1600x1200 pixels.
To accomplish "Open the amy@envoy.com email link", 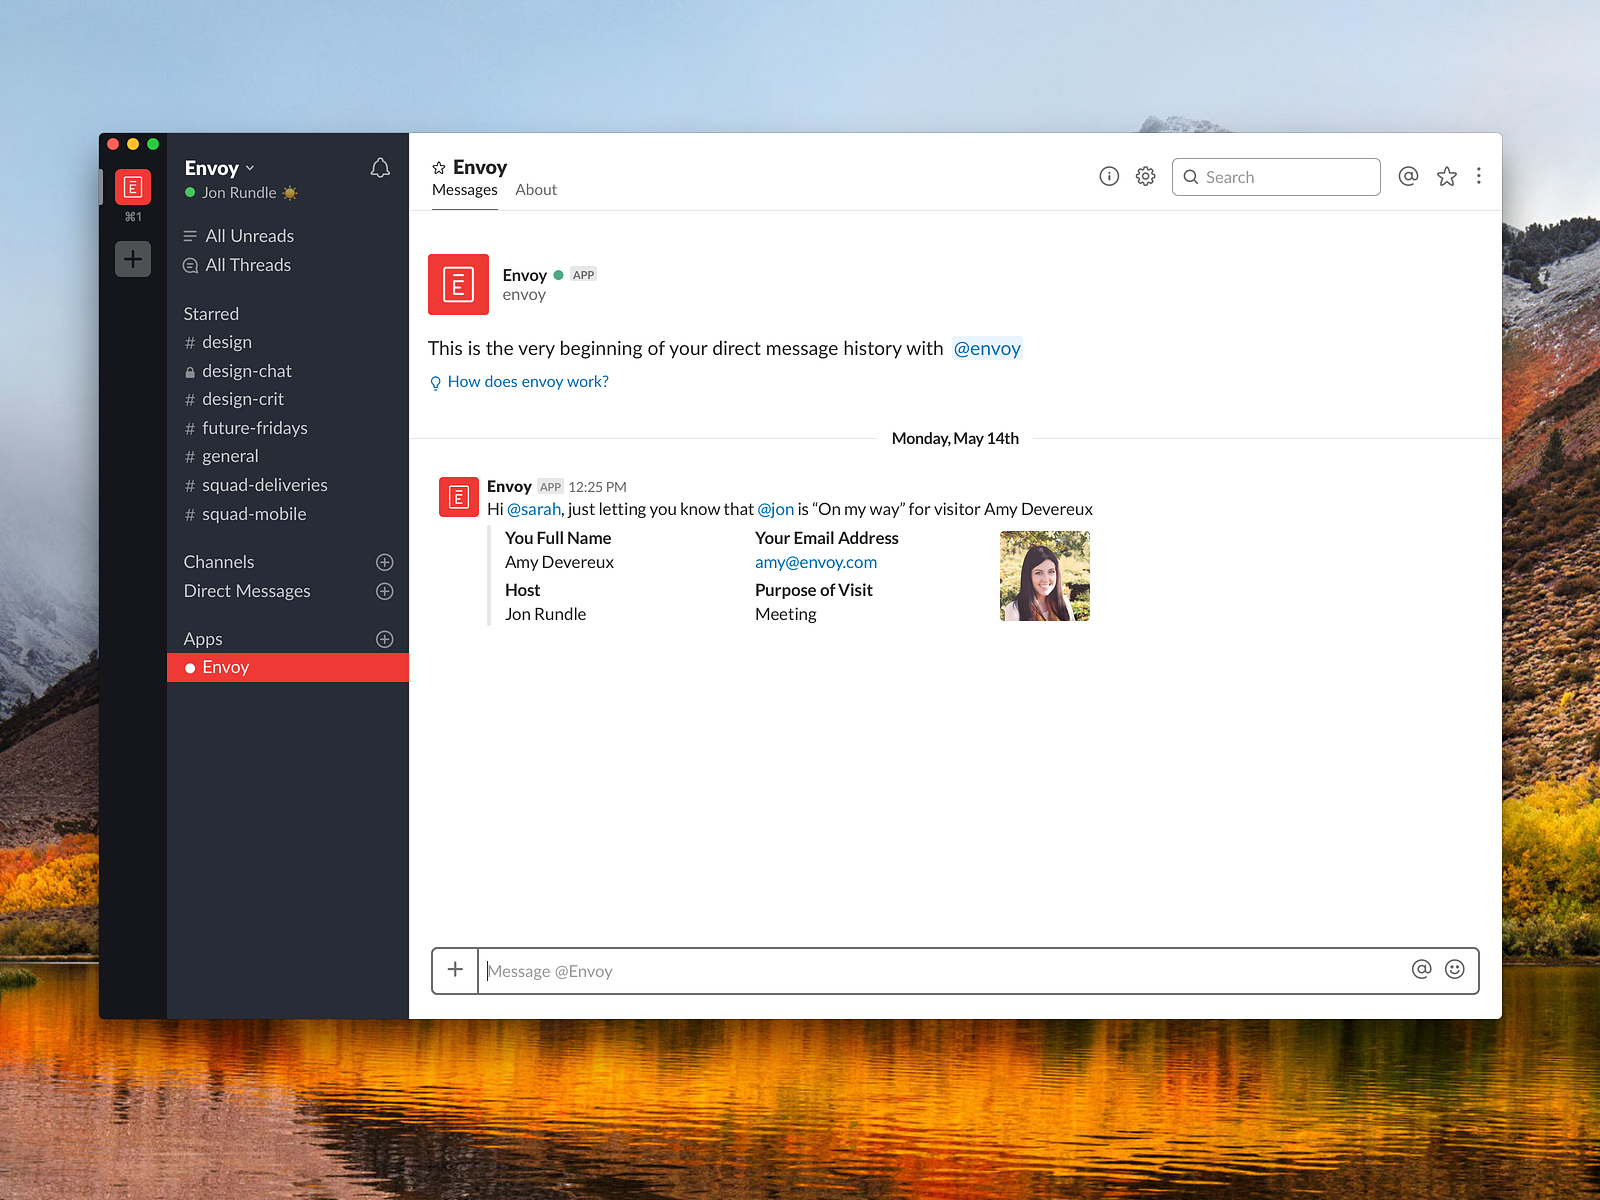I will pyautogui.click(x=816, y=562).
